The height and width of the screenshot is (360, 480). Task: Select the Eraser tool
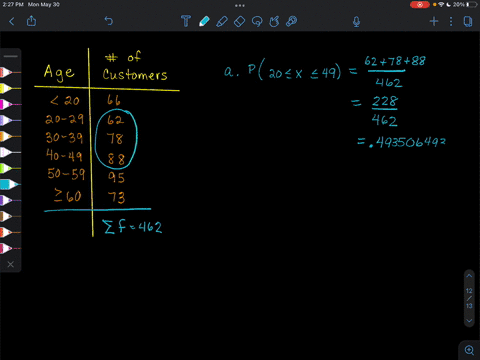coord(239,21)
